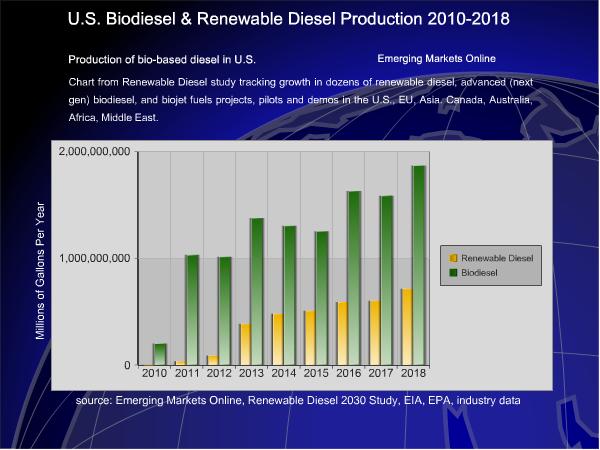Select the 'Biodiesel' legend label
This screenshot has height=450, width=600.
pyautogui.click(x=479, y=272)
